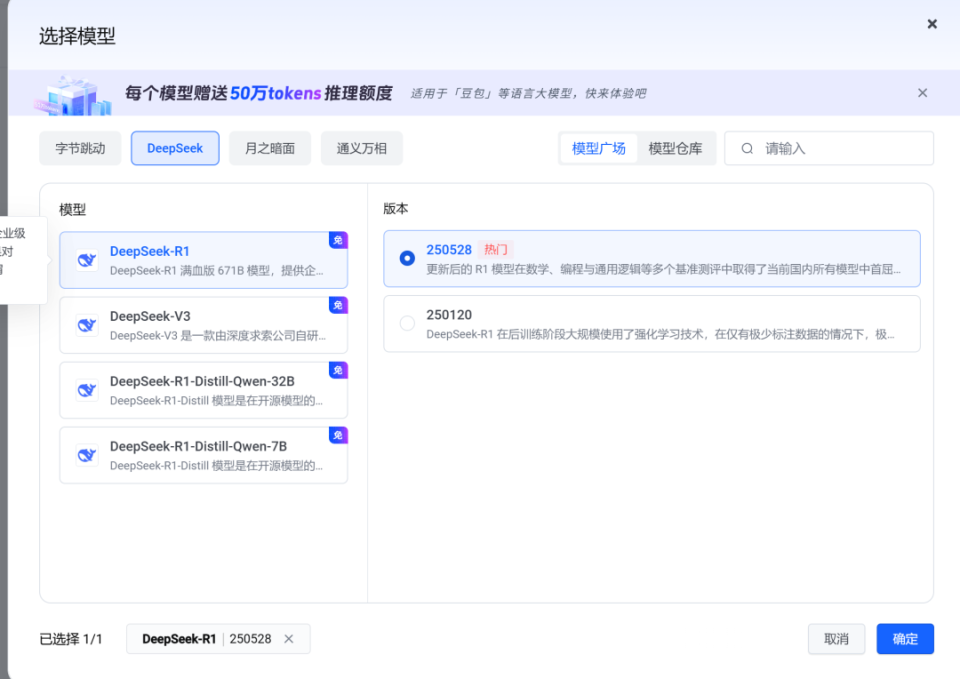Click the 取消 button

click(836, 639)
